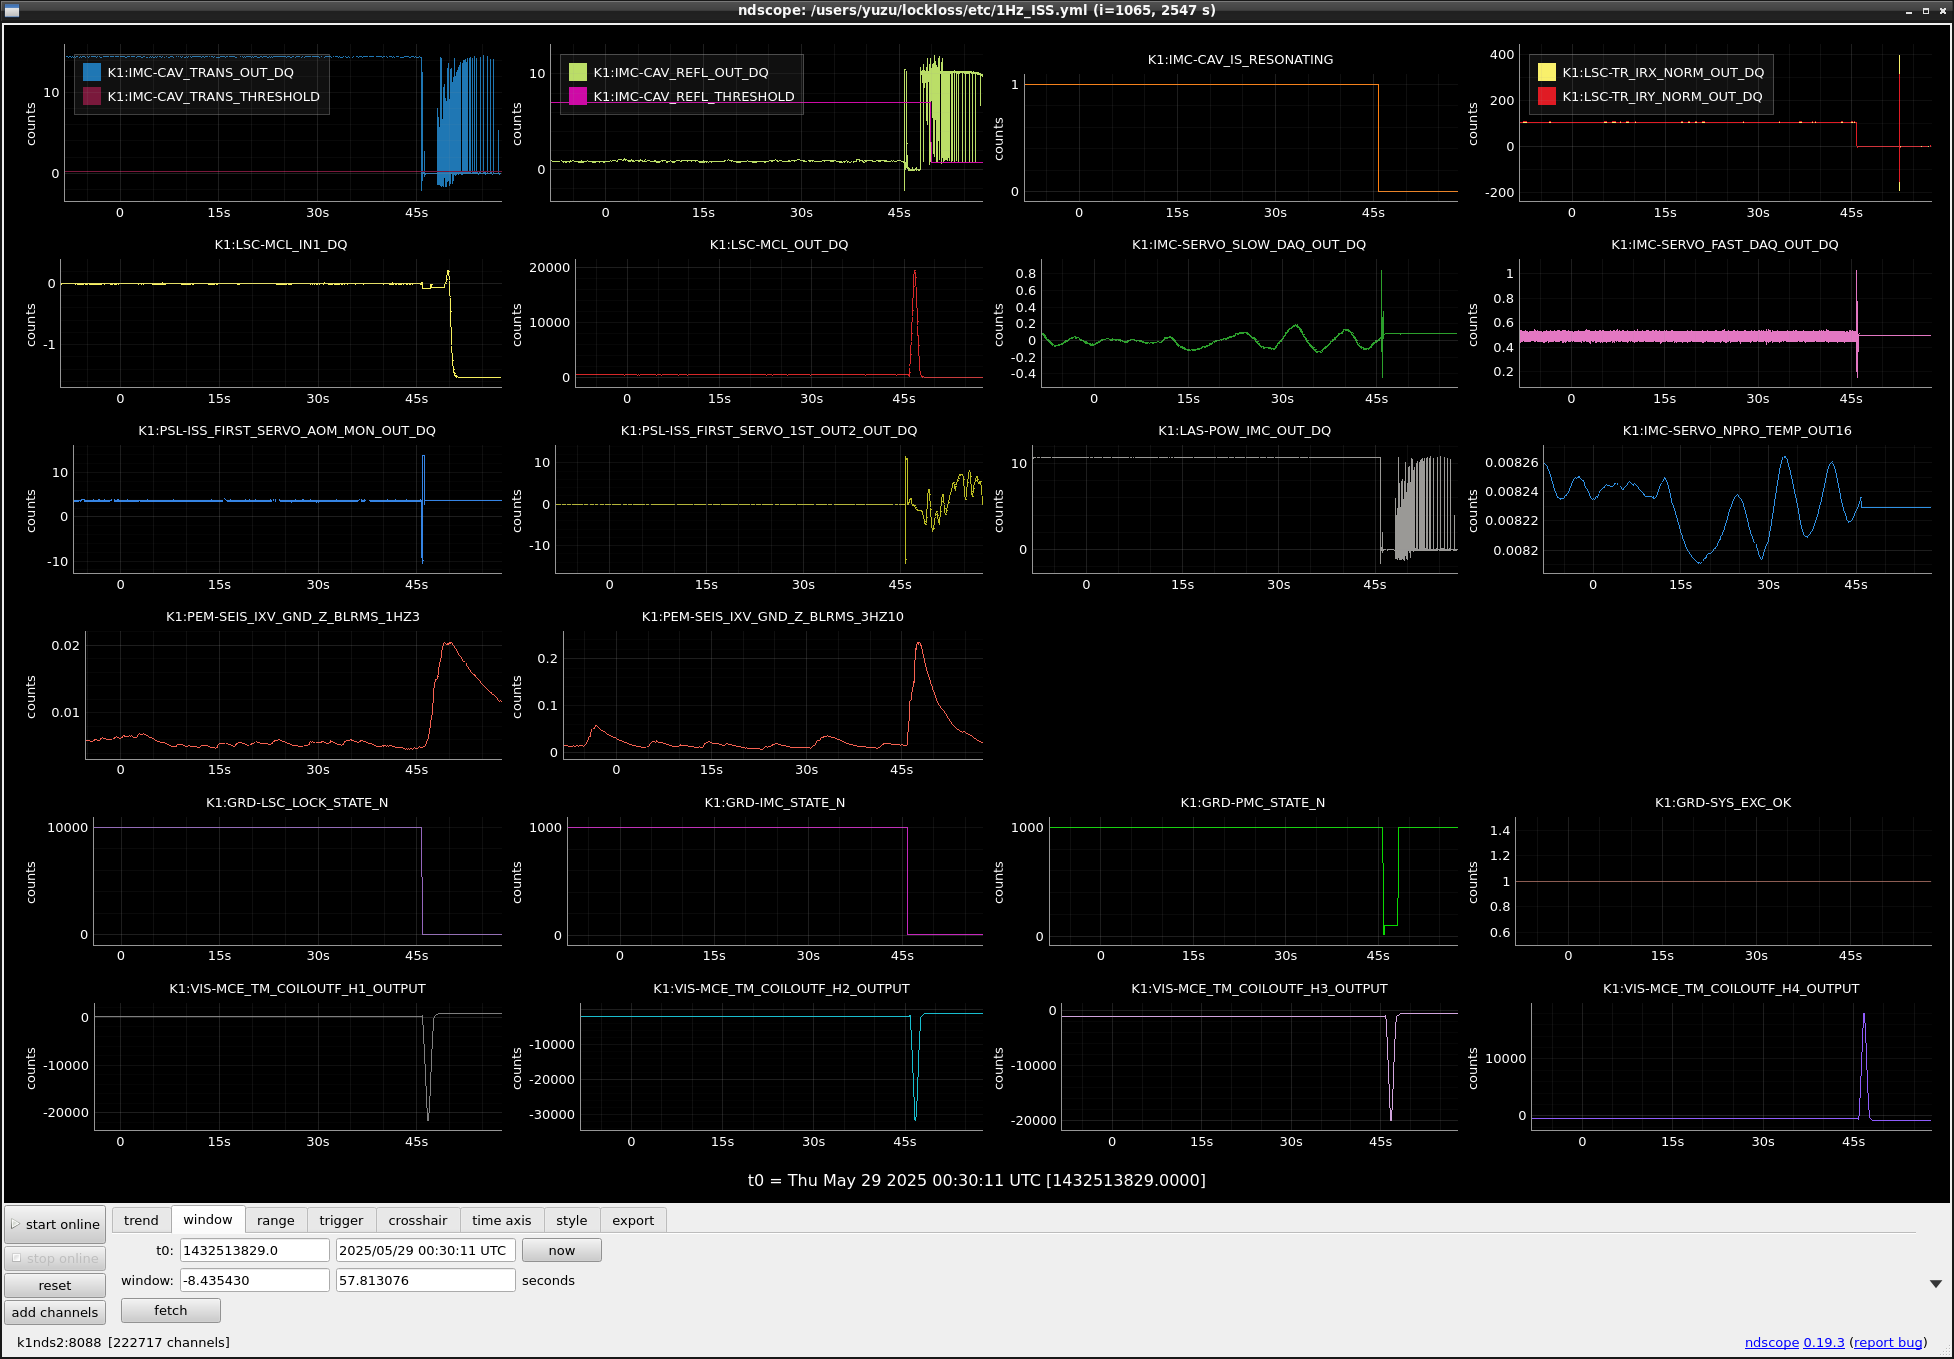Click the red K1:LSC-TR_IRY_NORM_OUT_DQ legend swatch
This screenshot has height=1359, width=1954.
[1547, 96]
